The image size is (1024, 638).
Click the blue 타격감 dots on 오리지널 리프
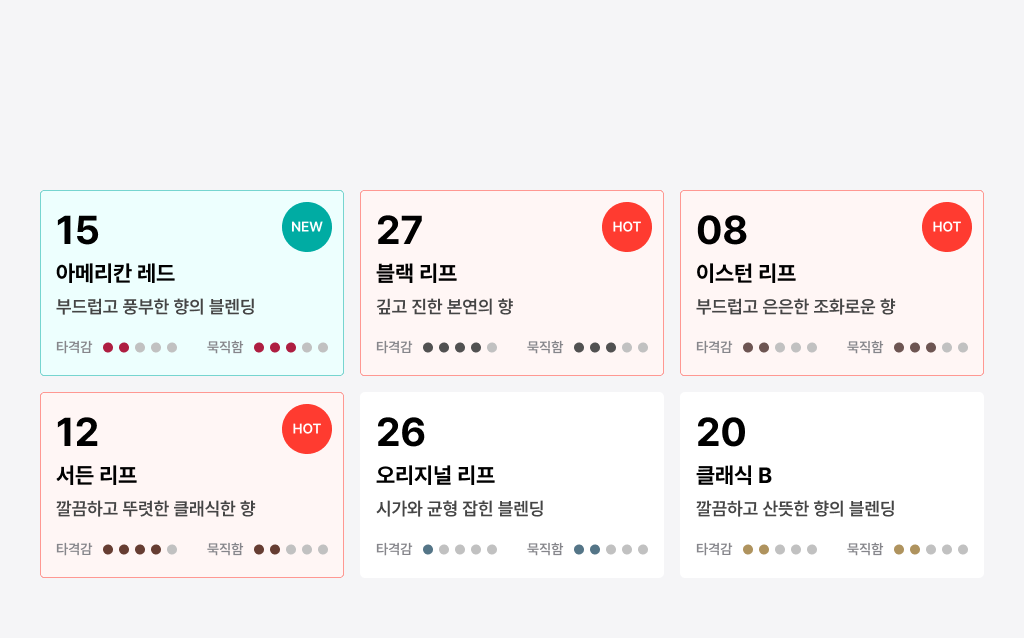pos(460,550)
